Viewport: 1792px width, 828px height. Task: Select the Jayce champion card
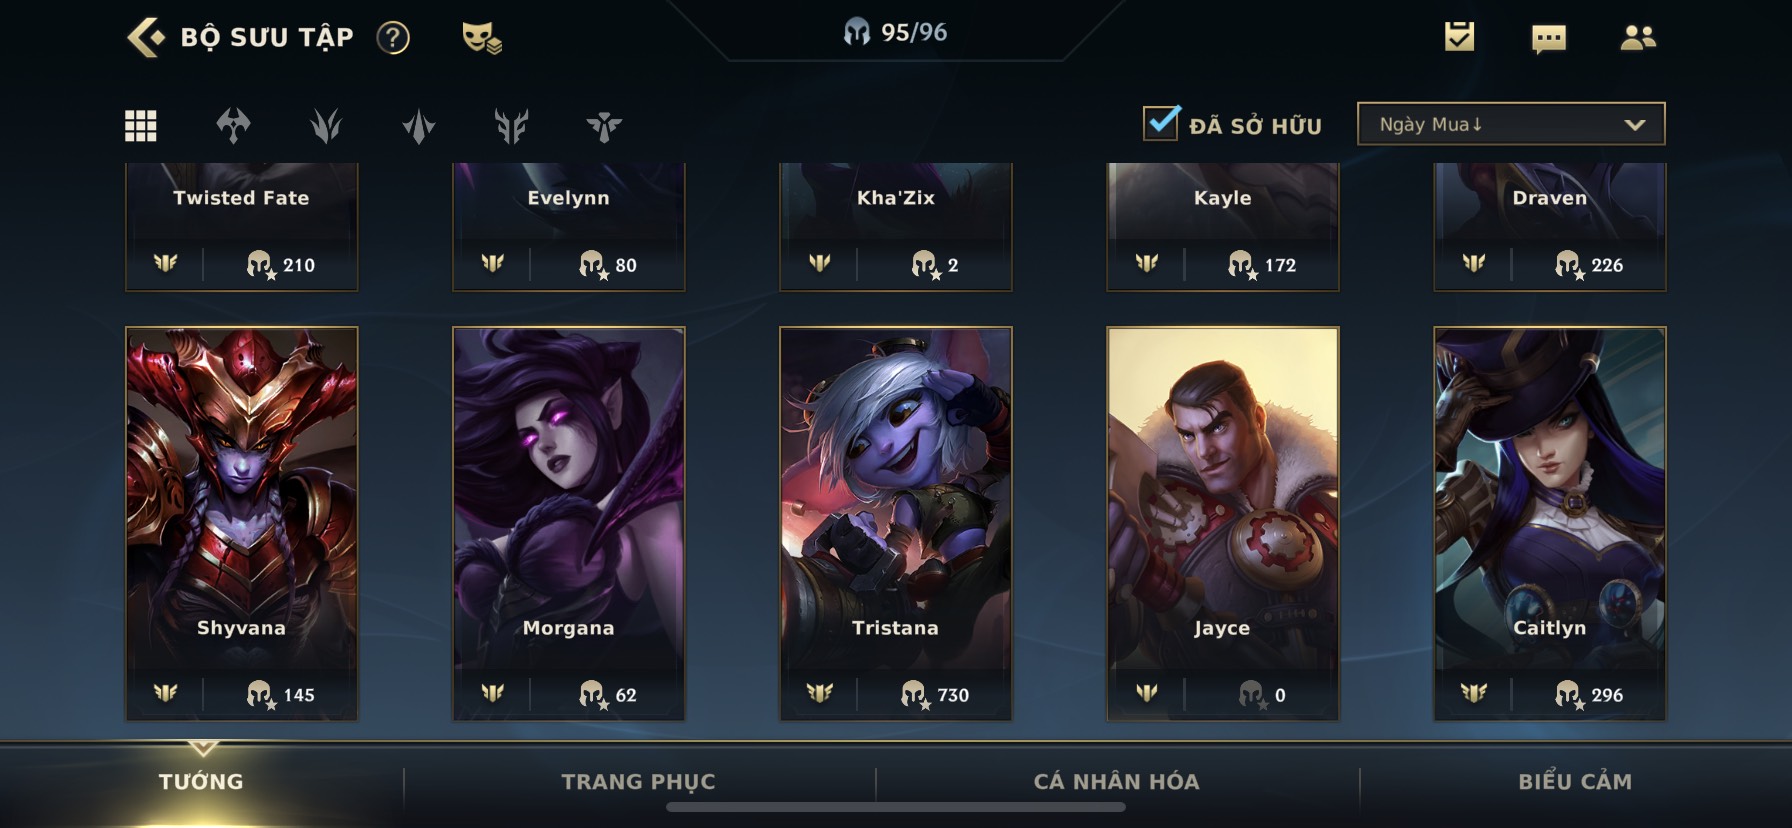tap(1222, 523)
